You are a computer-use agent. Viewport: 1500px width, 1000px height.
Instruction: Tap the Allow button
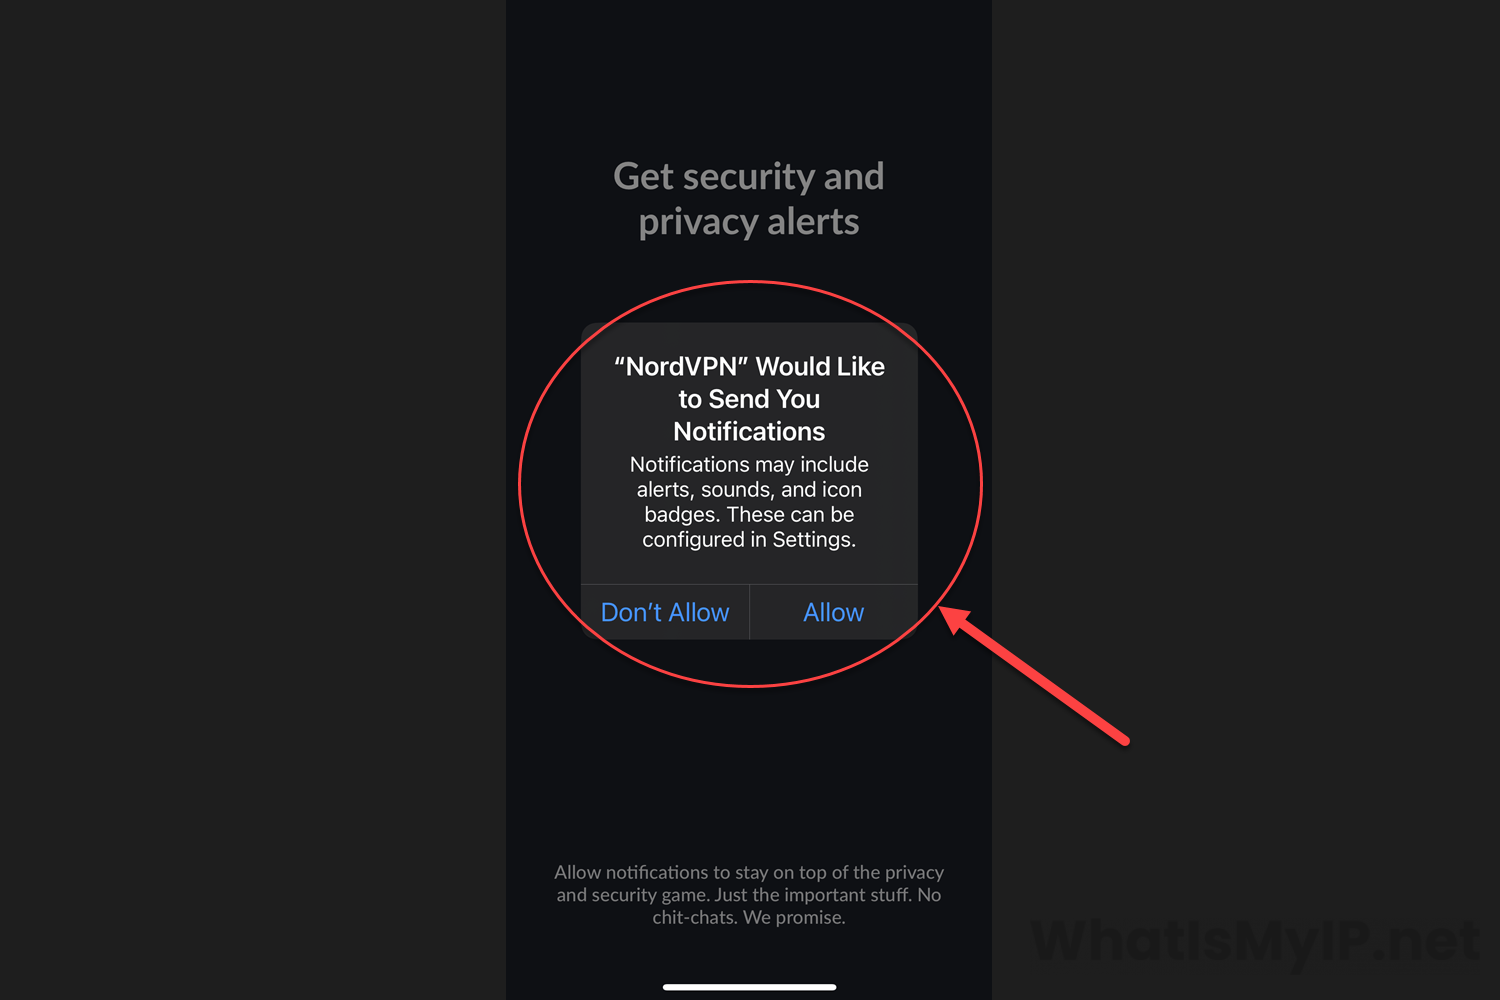[834, 612]
